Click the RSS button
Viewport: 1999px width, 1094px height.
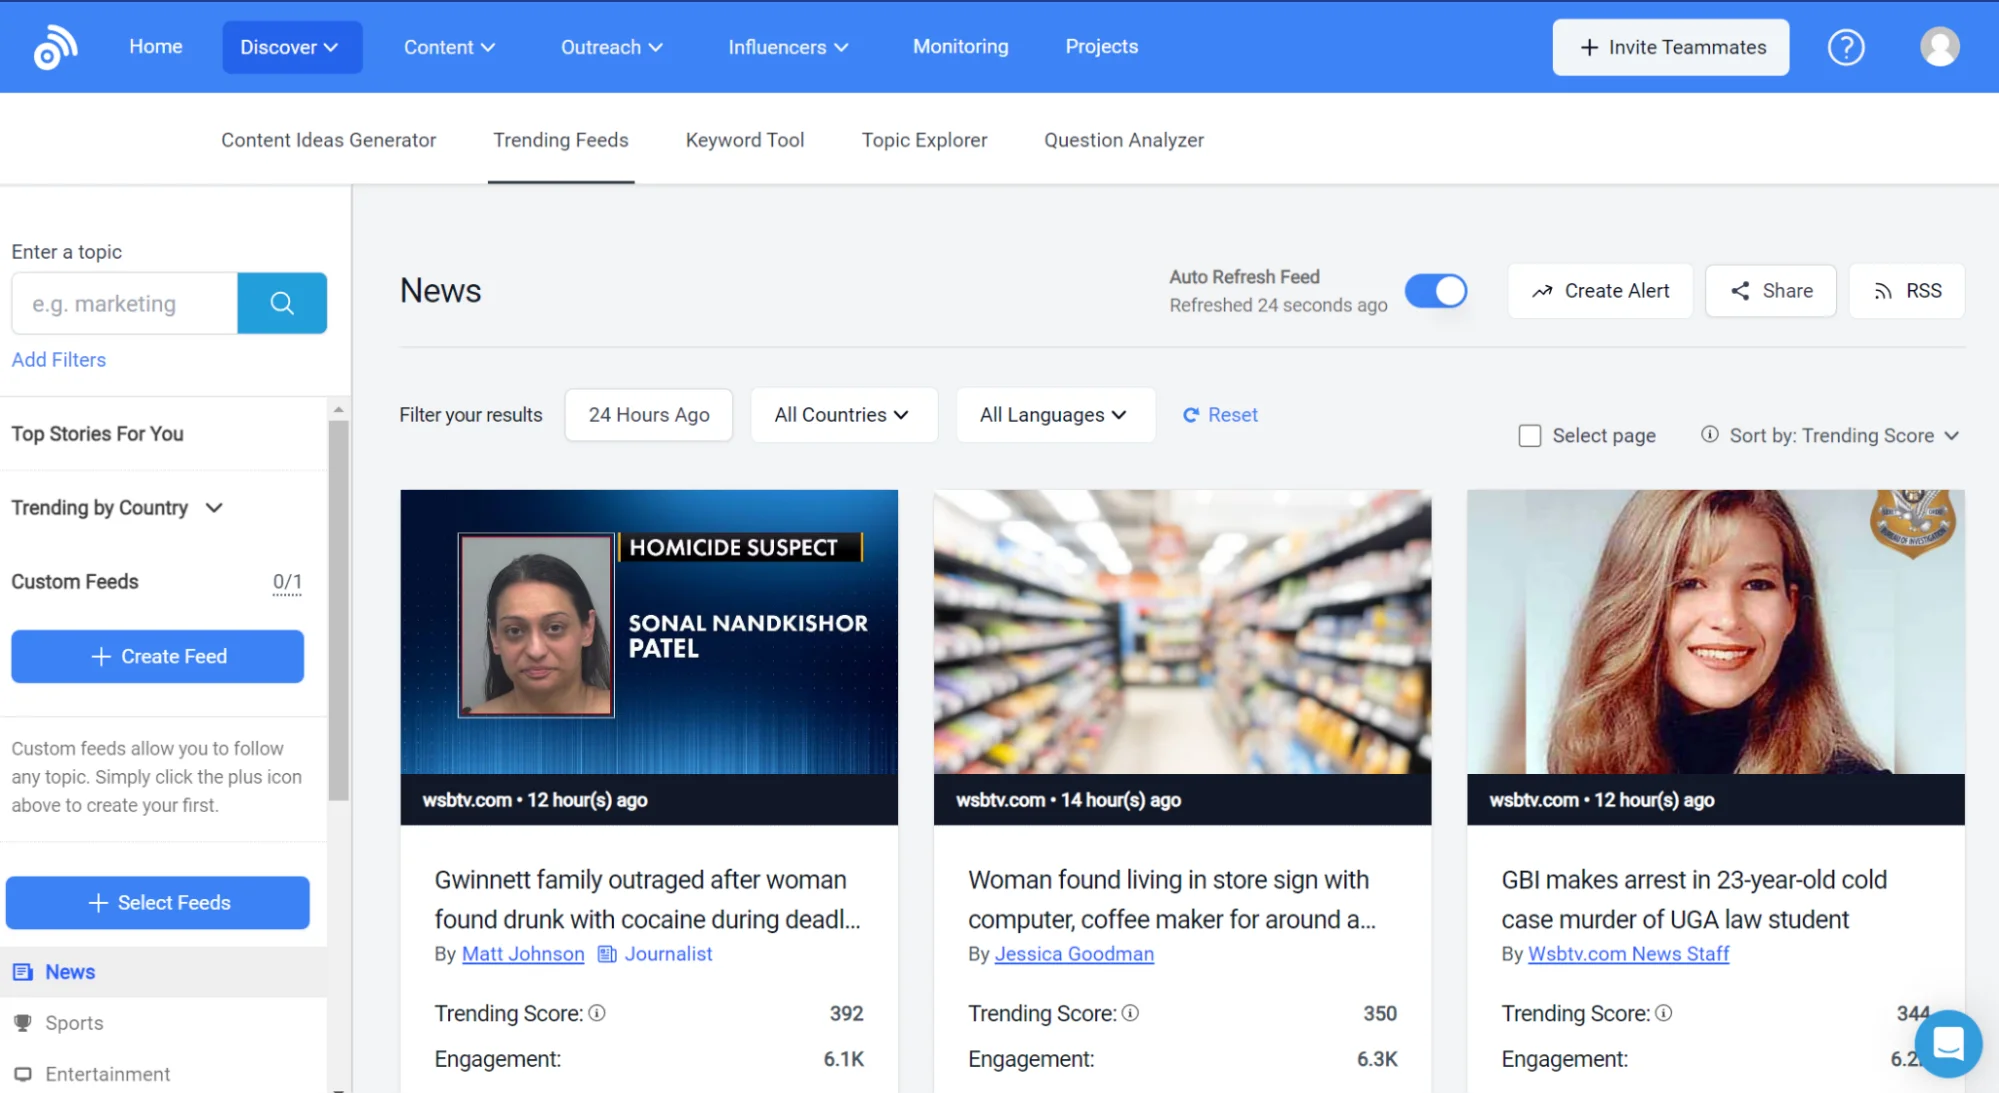pyautogui.click(x=1907, y=291)
